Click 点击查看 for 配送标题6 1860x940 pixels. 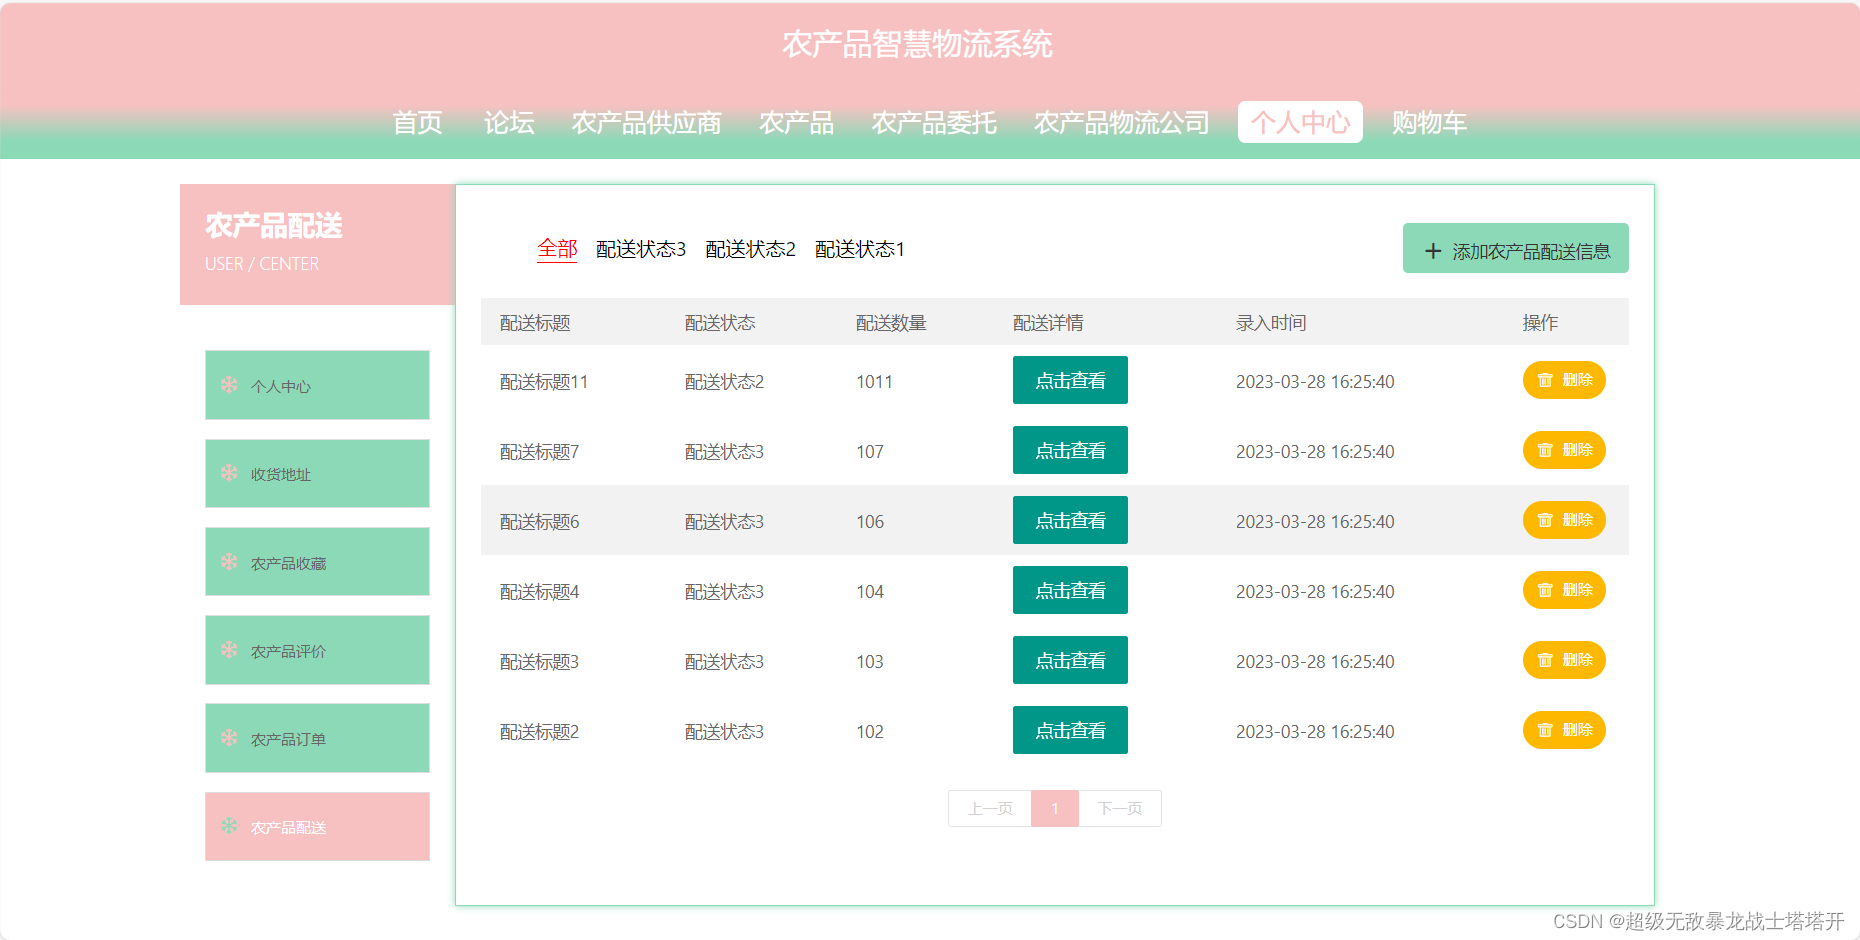[x=1070, y=520]
